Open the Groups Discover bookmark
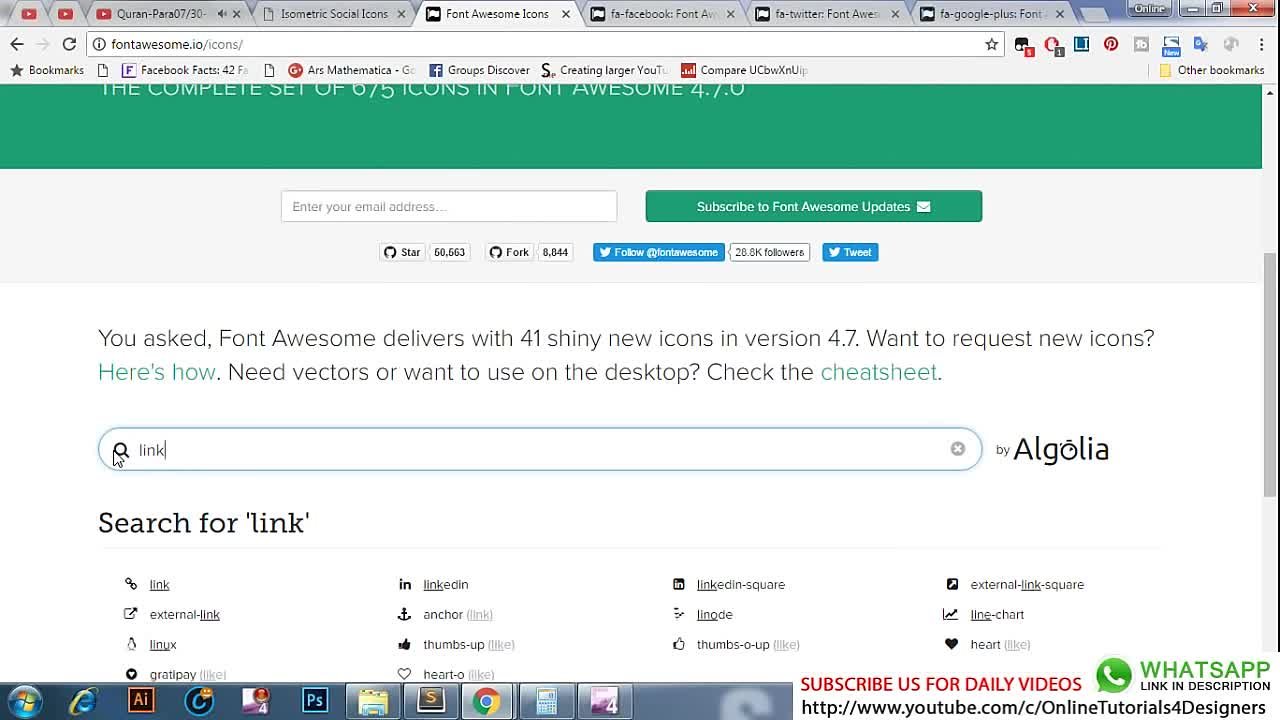 (479, 70)
